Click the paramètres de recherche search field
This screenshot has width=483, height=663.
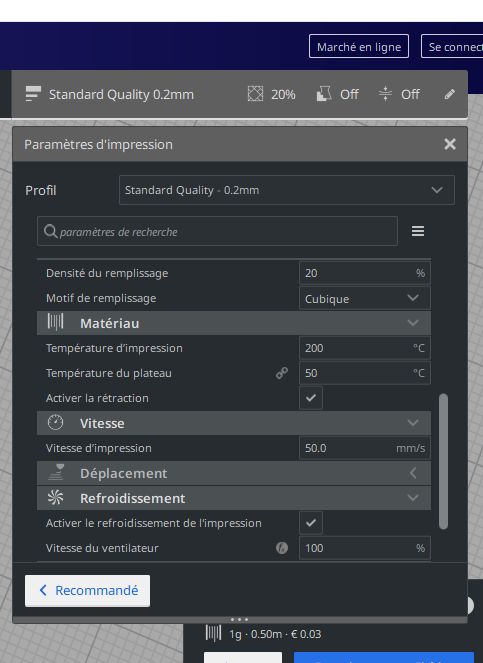217,231
